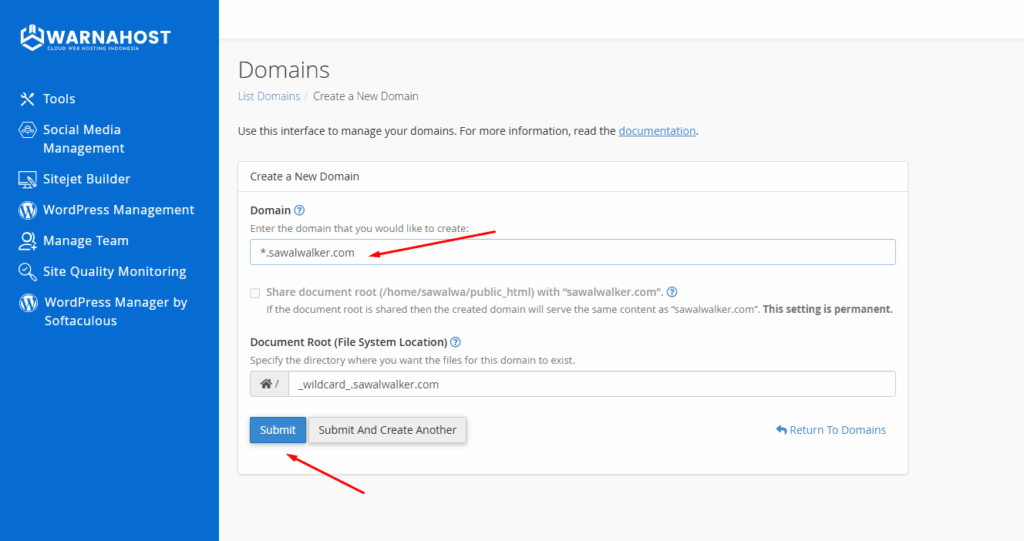Click the Manage Team icon
The width and height of the screenshot is (1024, 541).
(27, 241)
